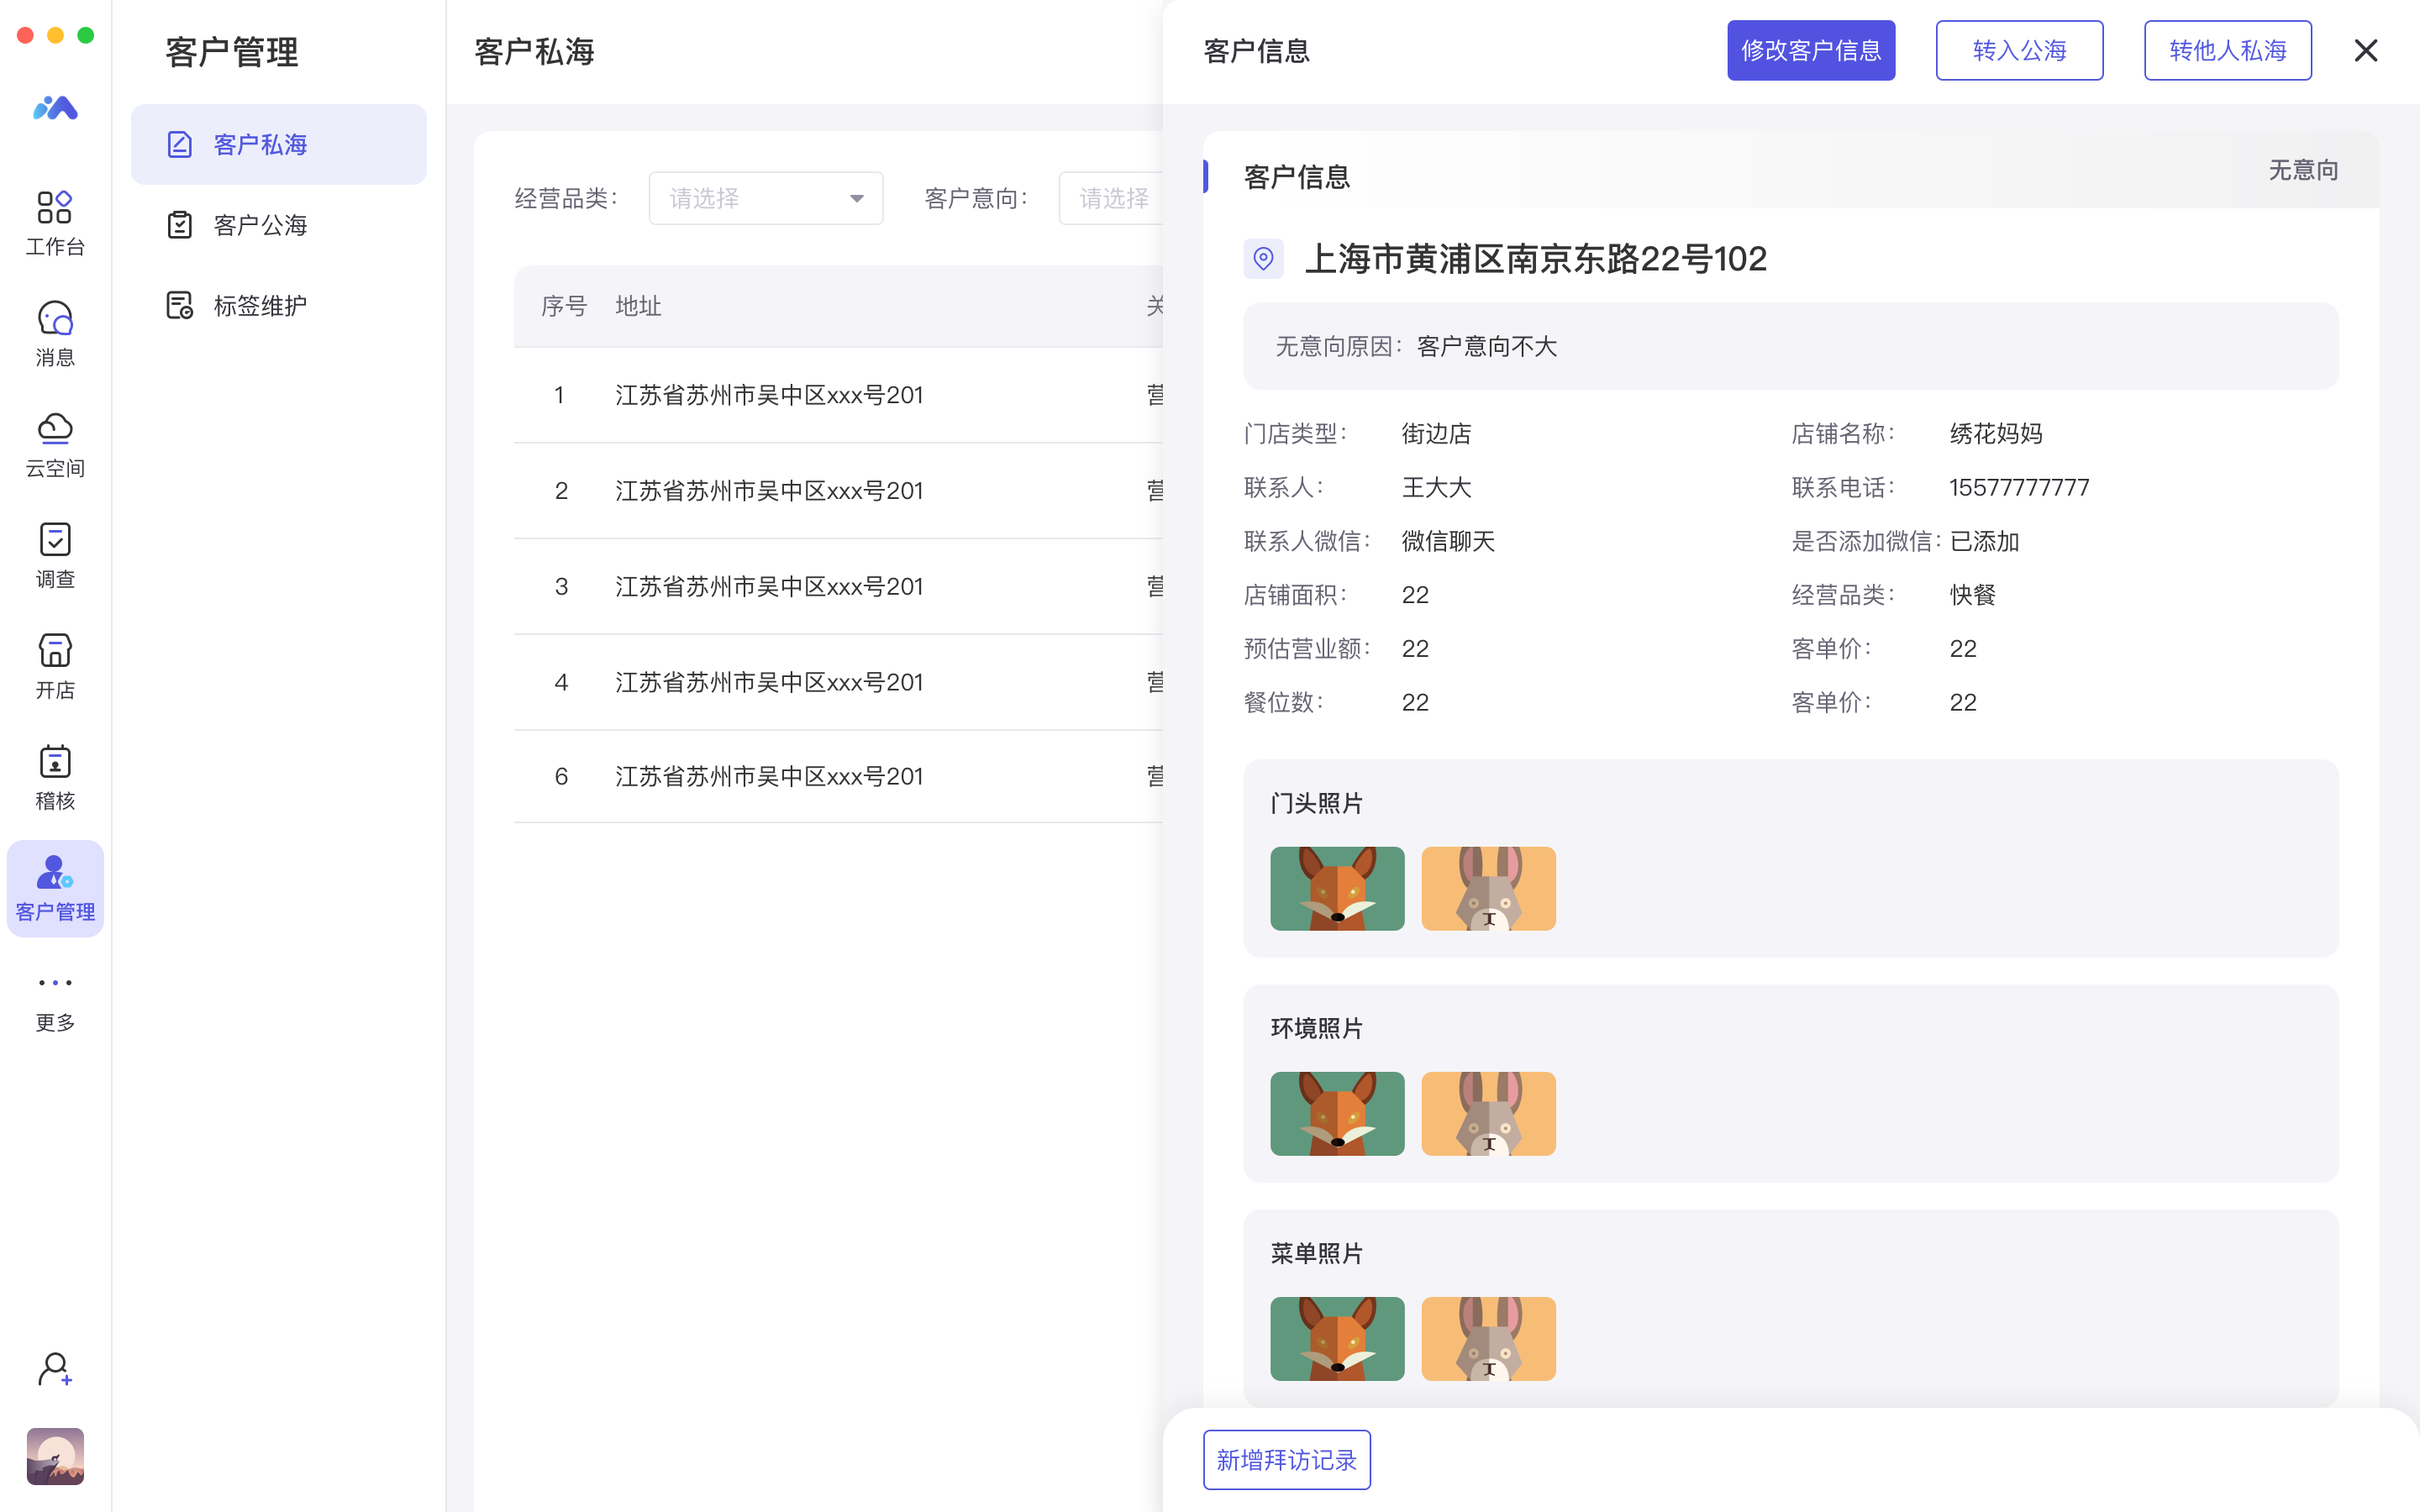
Task: Click the 更多 three-dots icon
Action: pyautogui.click(x=55, y=983)
